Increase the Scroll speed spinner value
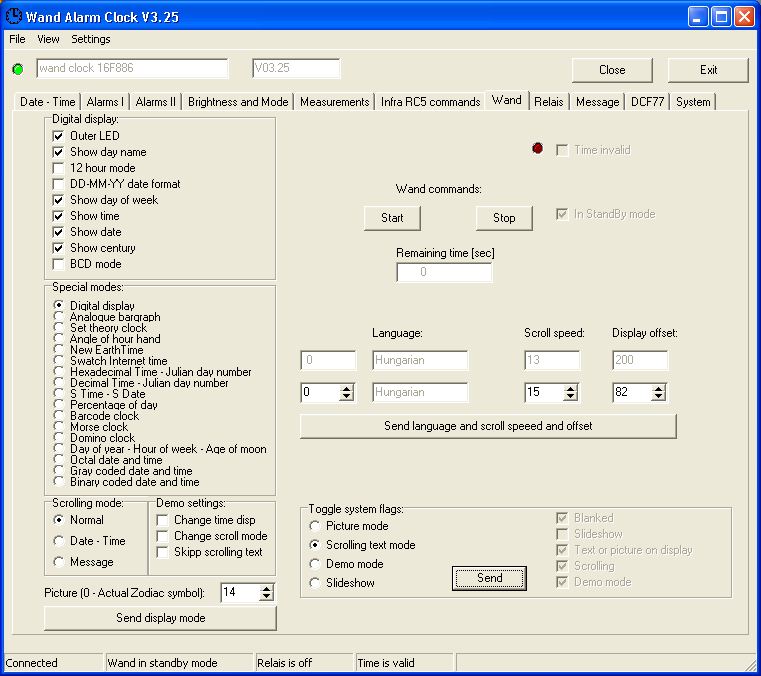 pyautogui.click(x=570, y=388)
